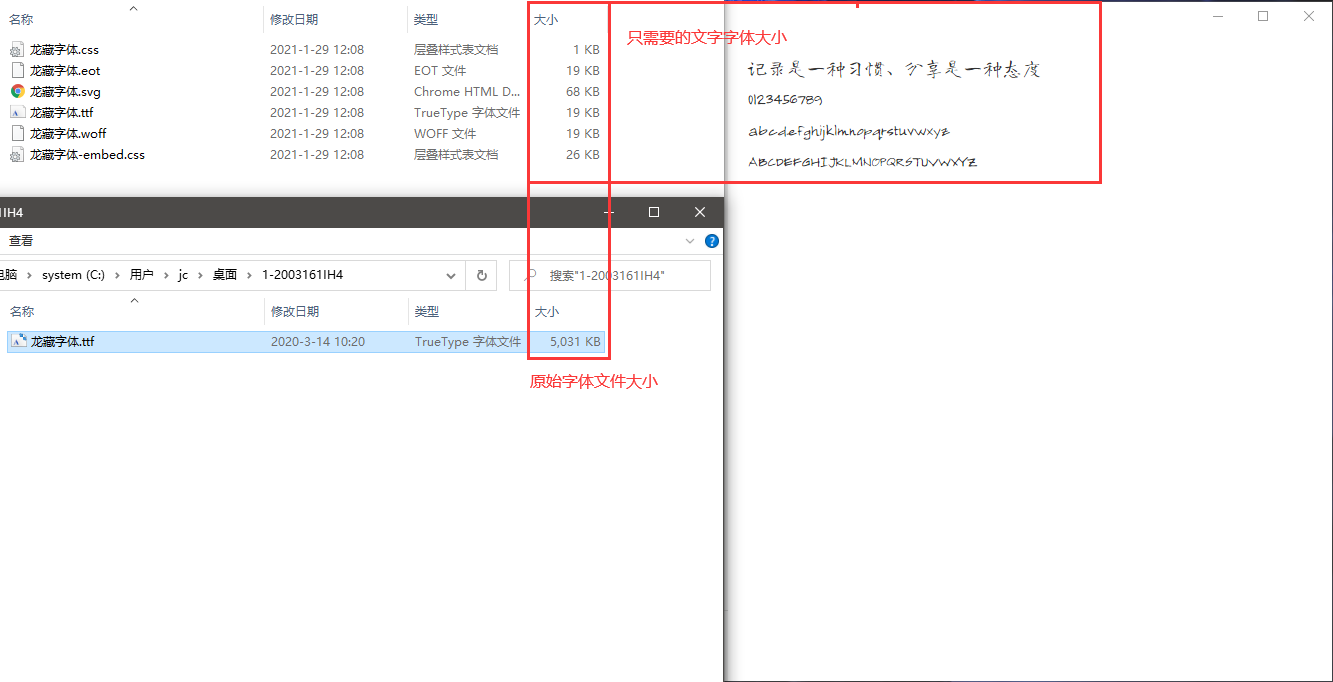Click the font icon of the 5,031 KB 龙藏字体.ttf
The height and width of the screenshot is (682, 1333).
coord(18,341)
